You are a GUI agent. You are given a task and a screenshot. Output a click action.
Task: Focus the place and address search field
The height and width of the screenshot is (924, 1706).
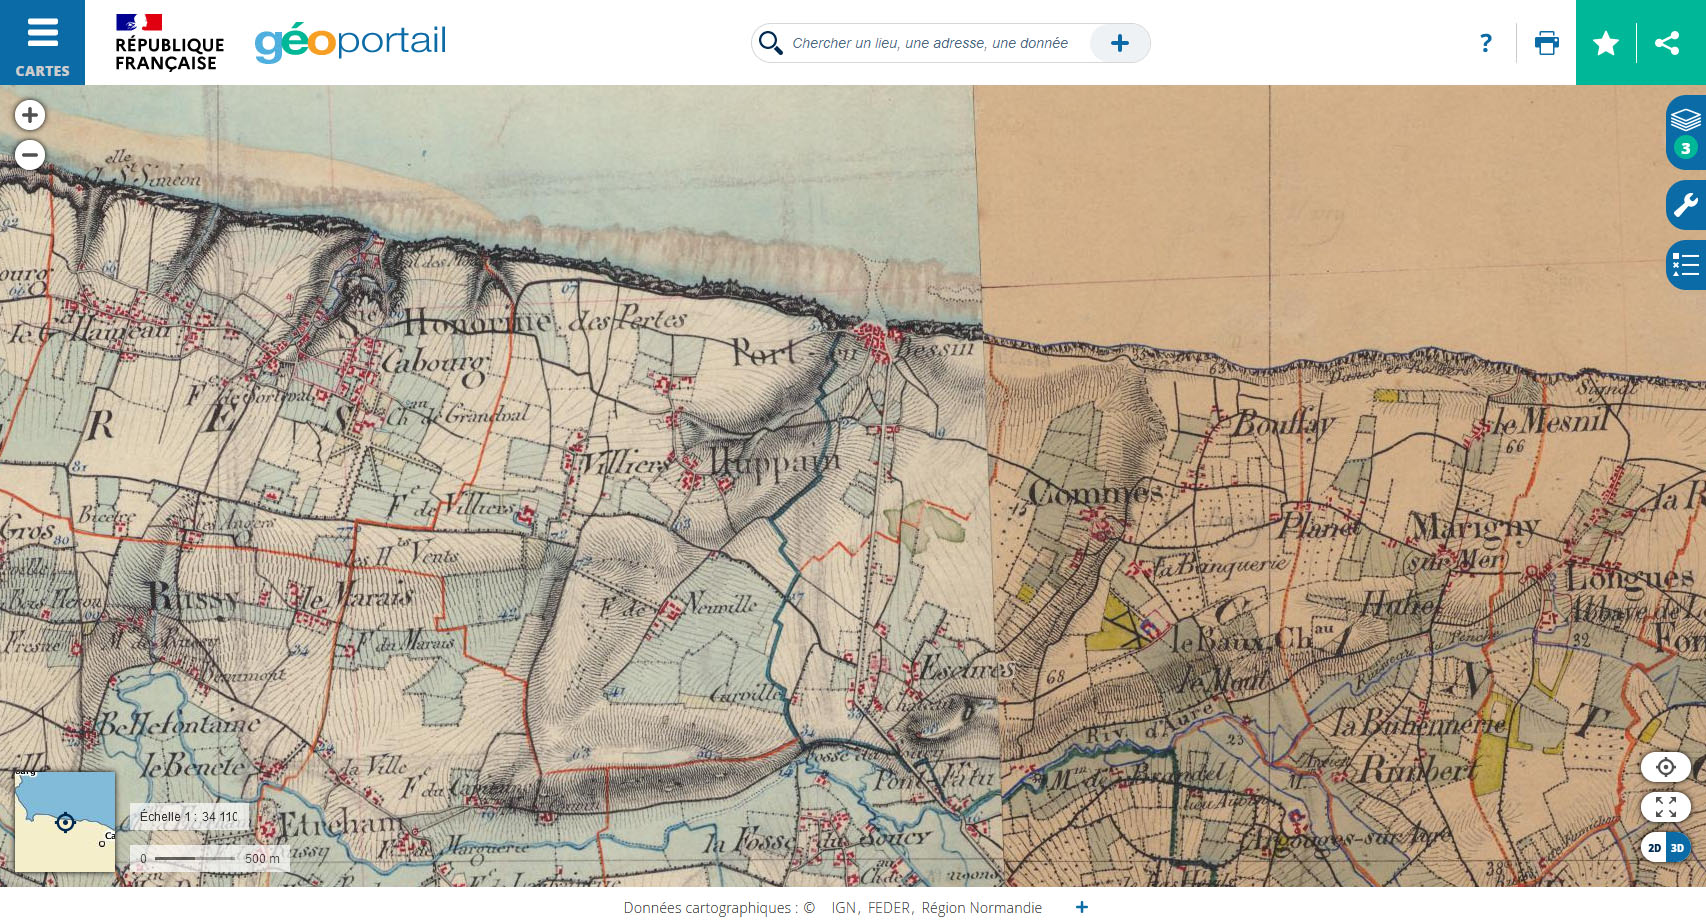tap(930, 43)
